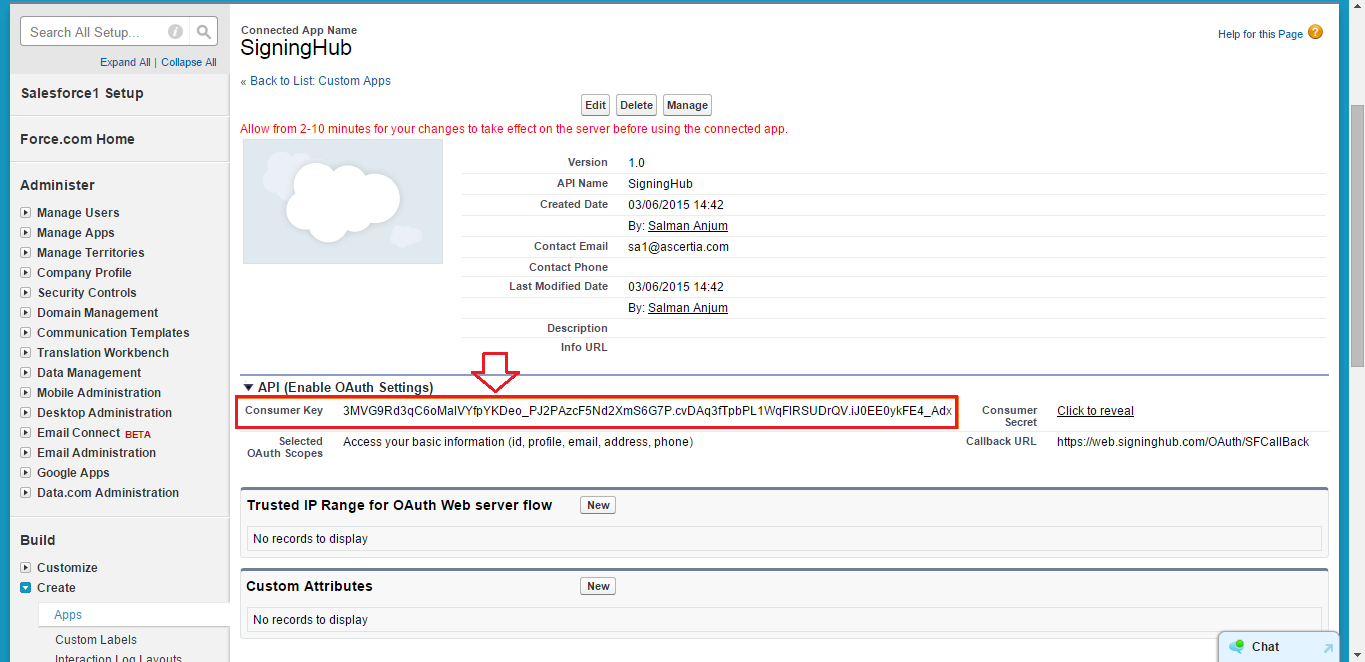
Task: Click the Manage button
Action: click(687, 105)
